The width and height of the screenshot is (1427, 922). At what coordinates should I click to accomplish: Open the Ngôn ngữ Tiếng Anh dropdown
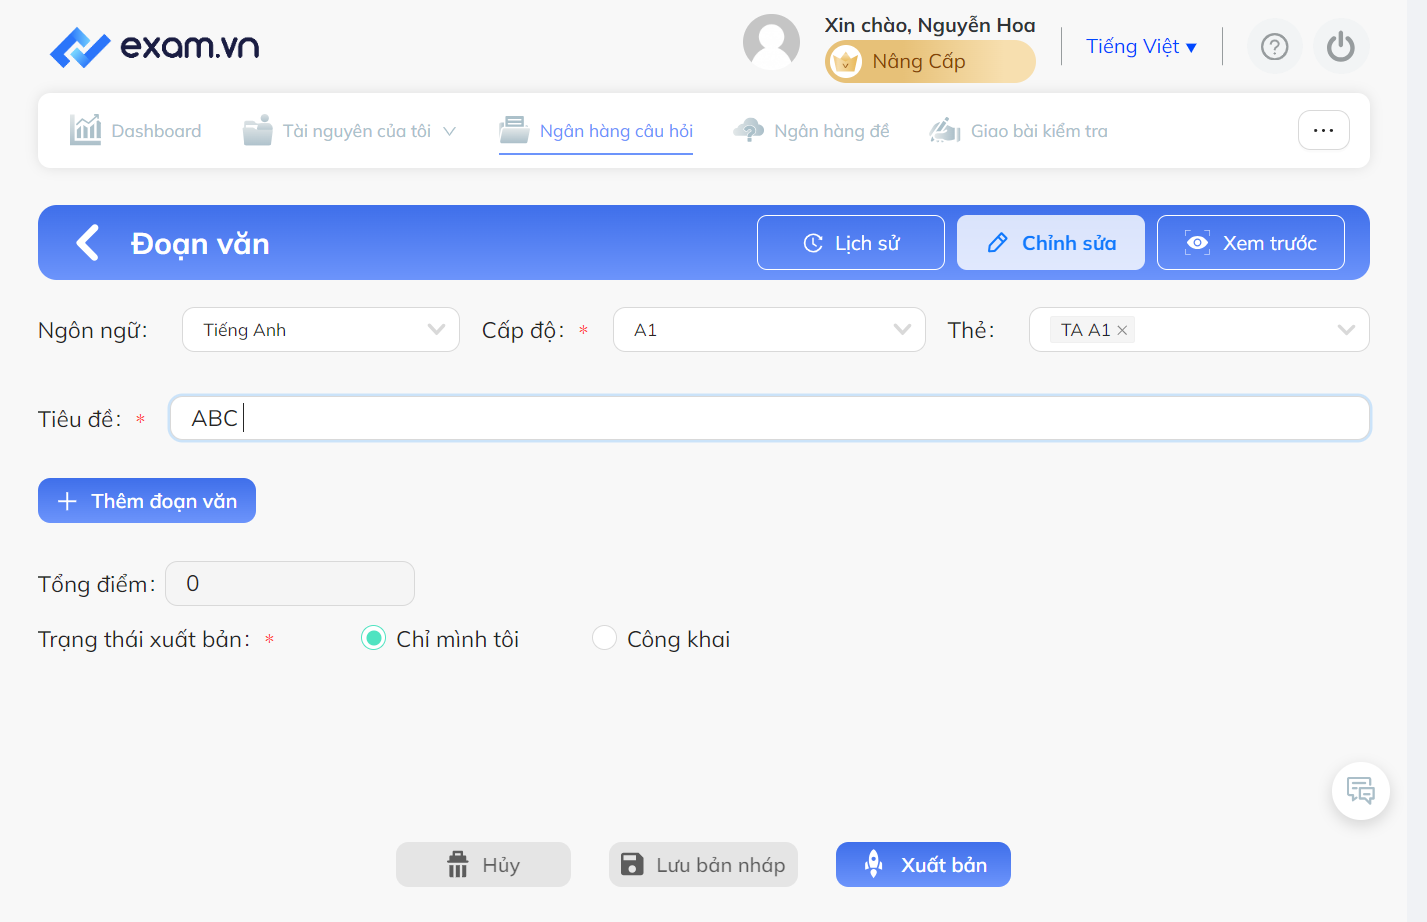click(x=320, y=329)
